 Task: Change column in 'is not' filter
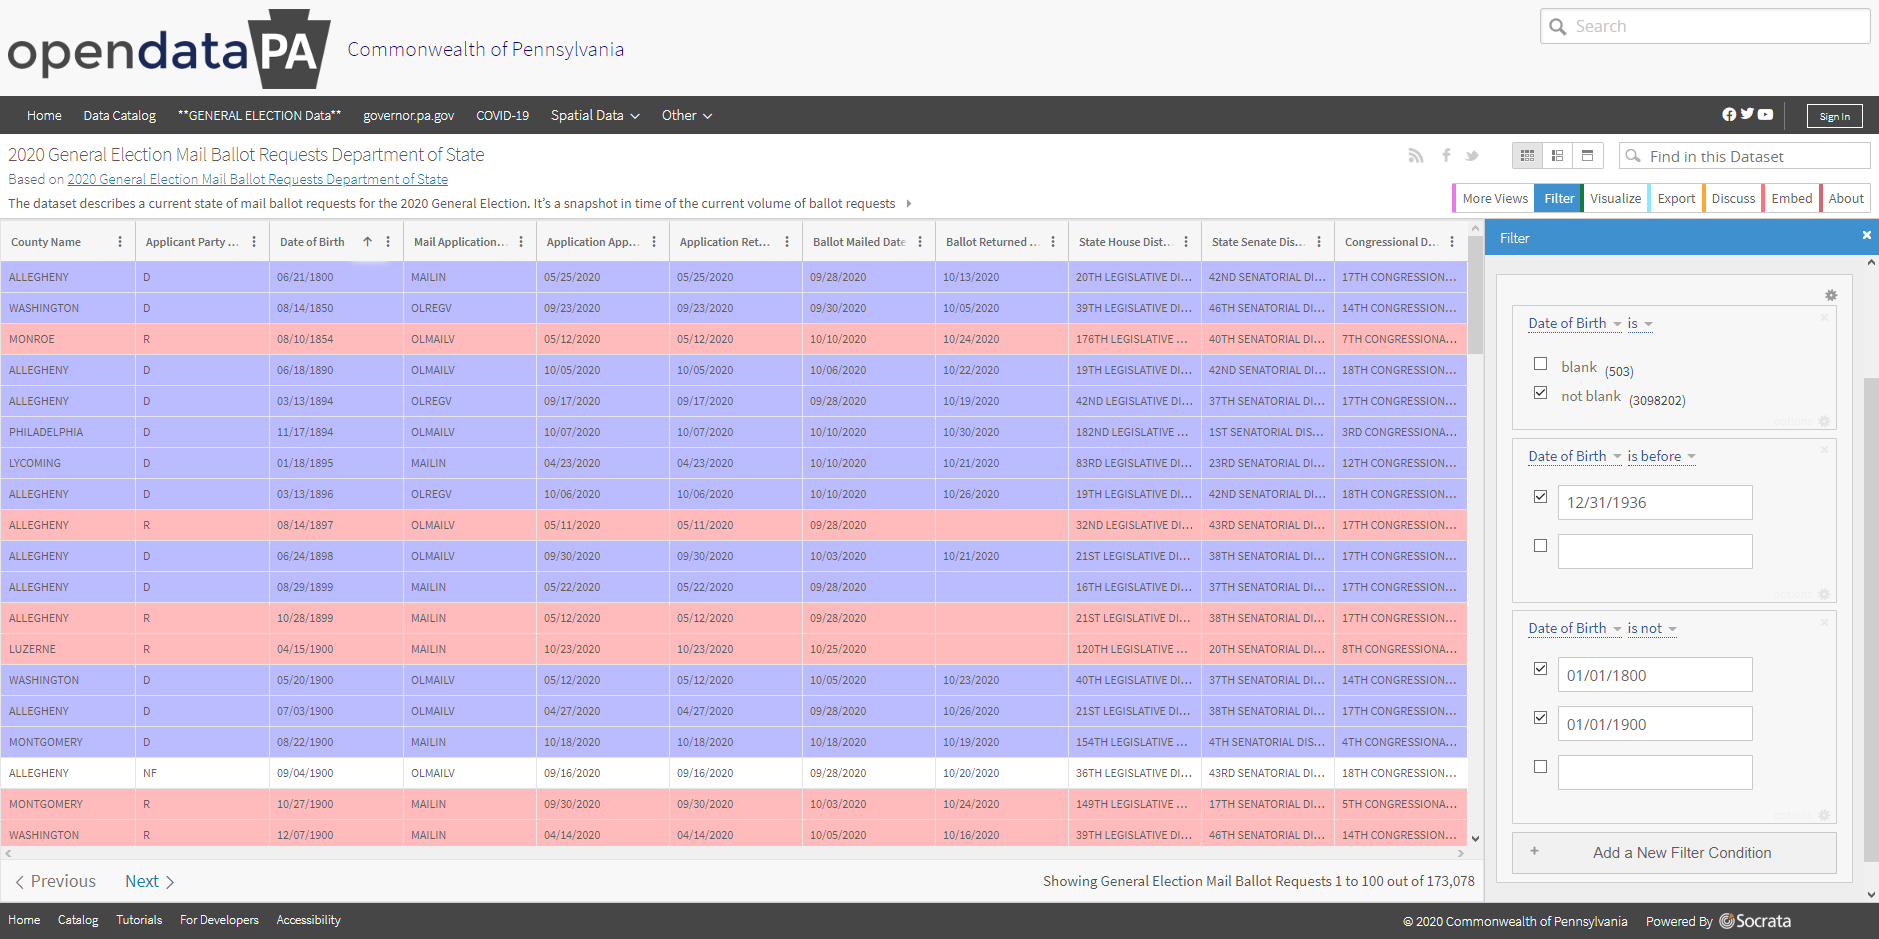click(1575, 628)
